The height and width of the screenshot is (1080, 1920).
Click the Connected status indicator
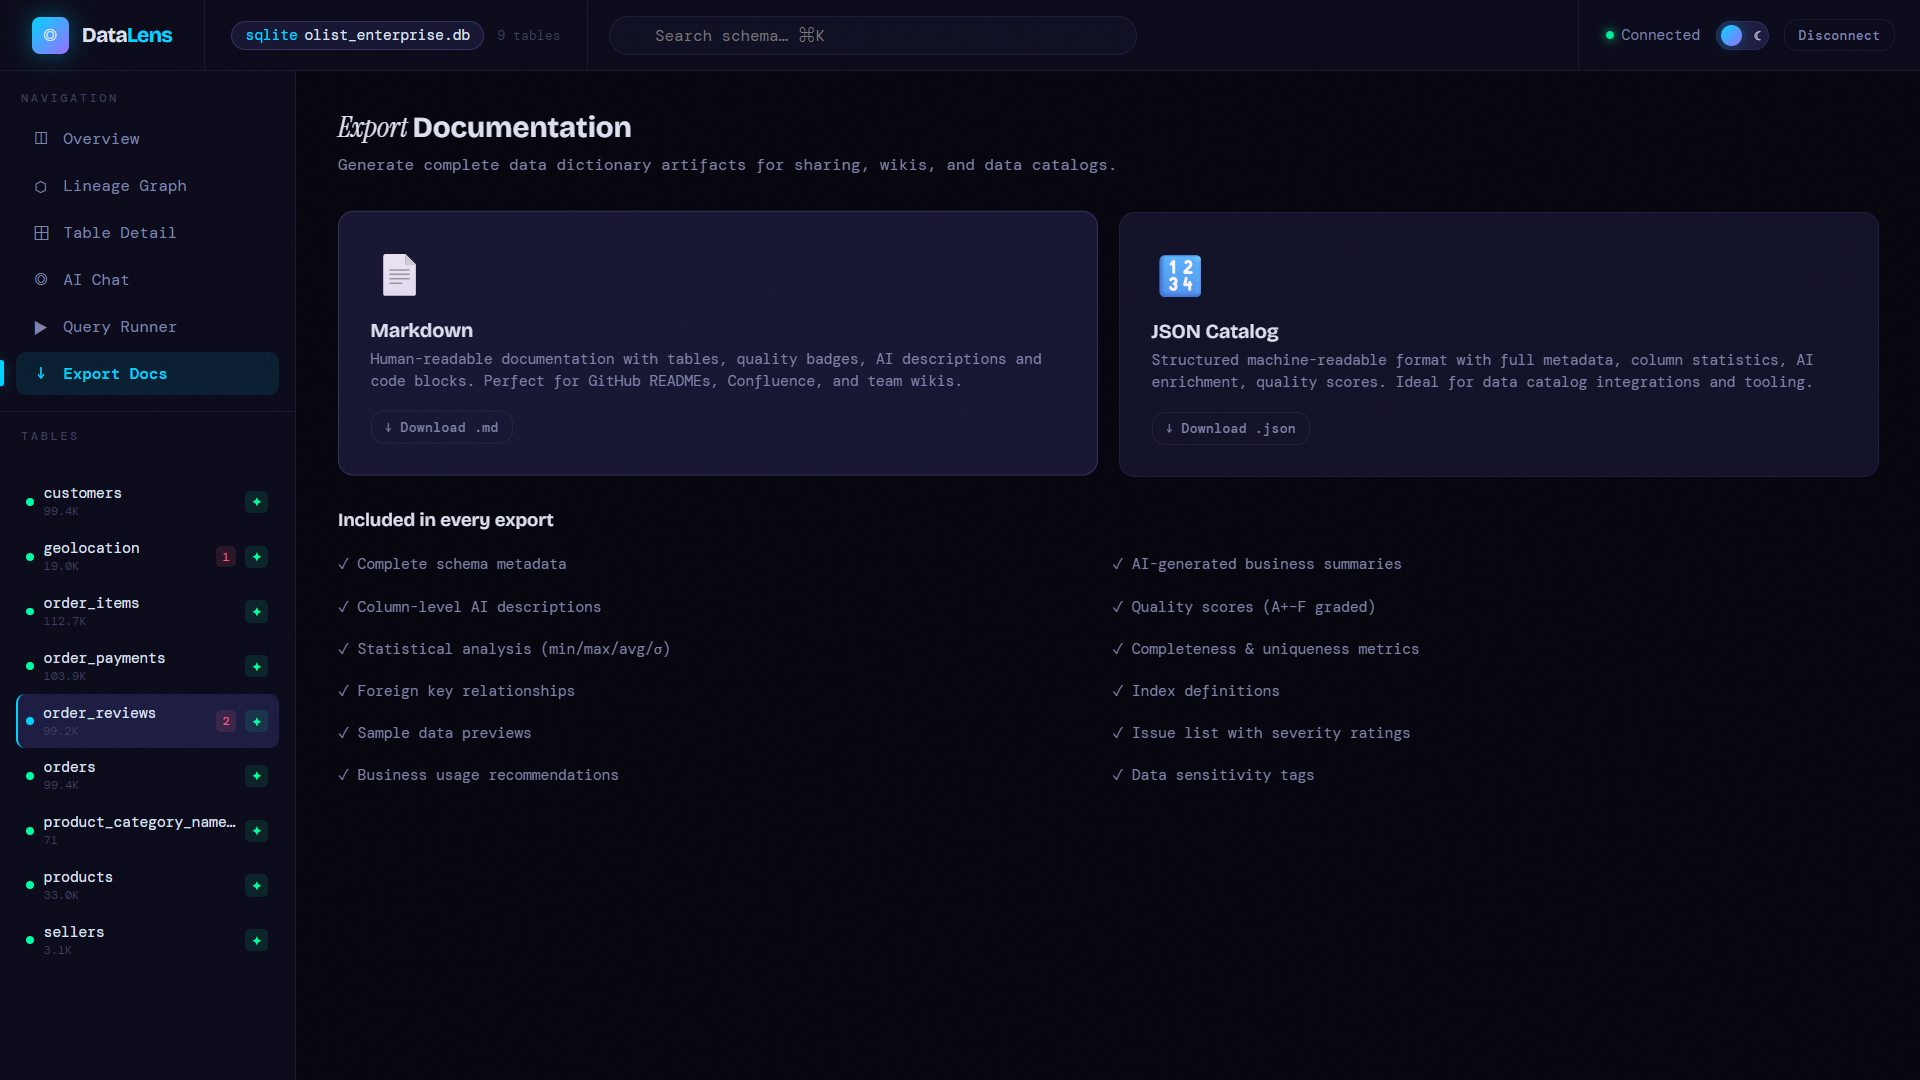1652,35
